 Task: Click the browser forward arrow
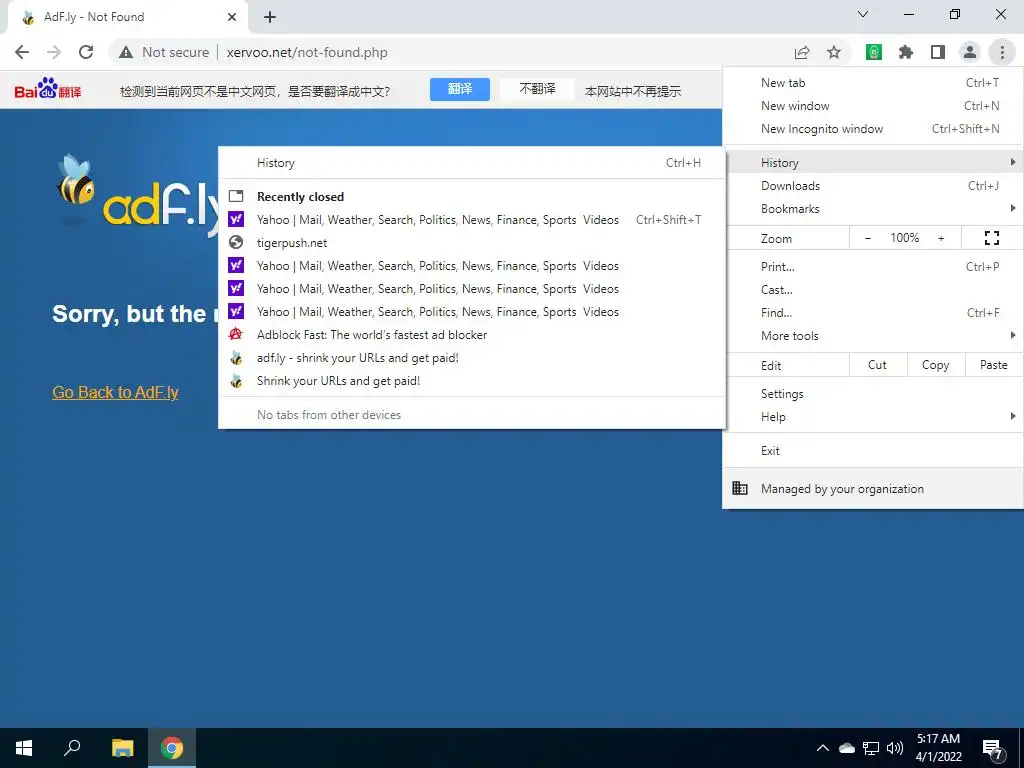[x=54, y=52]
